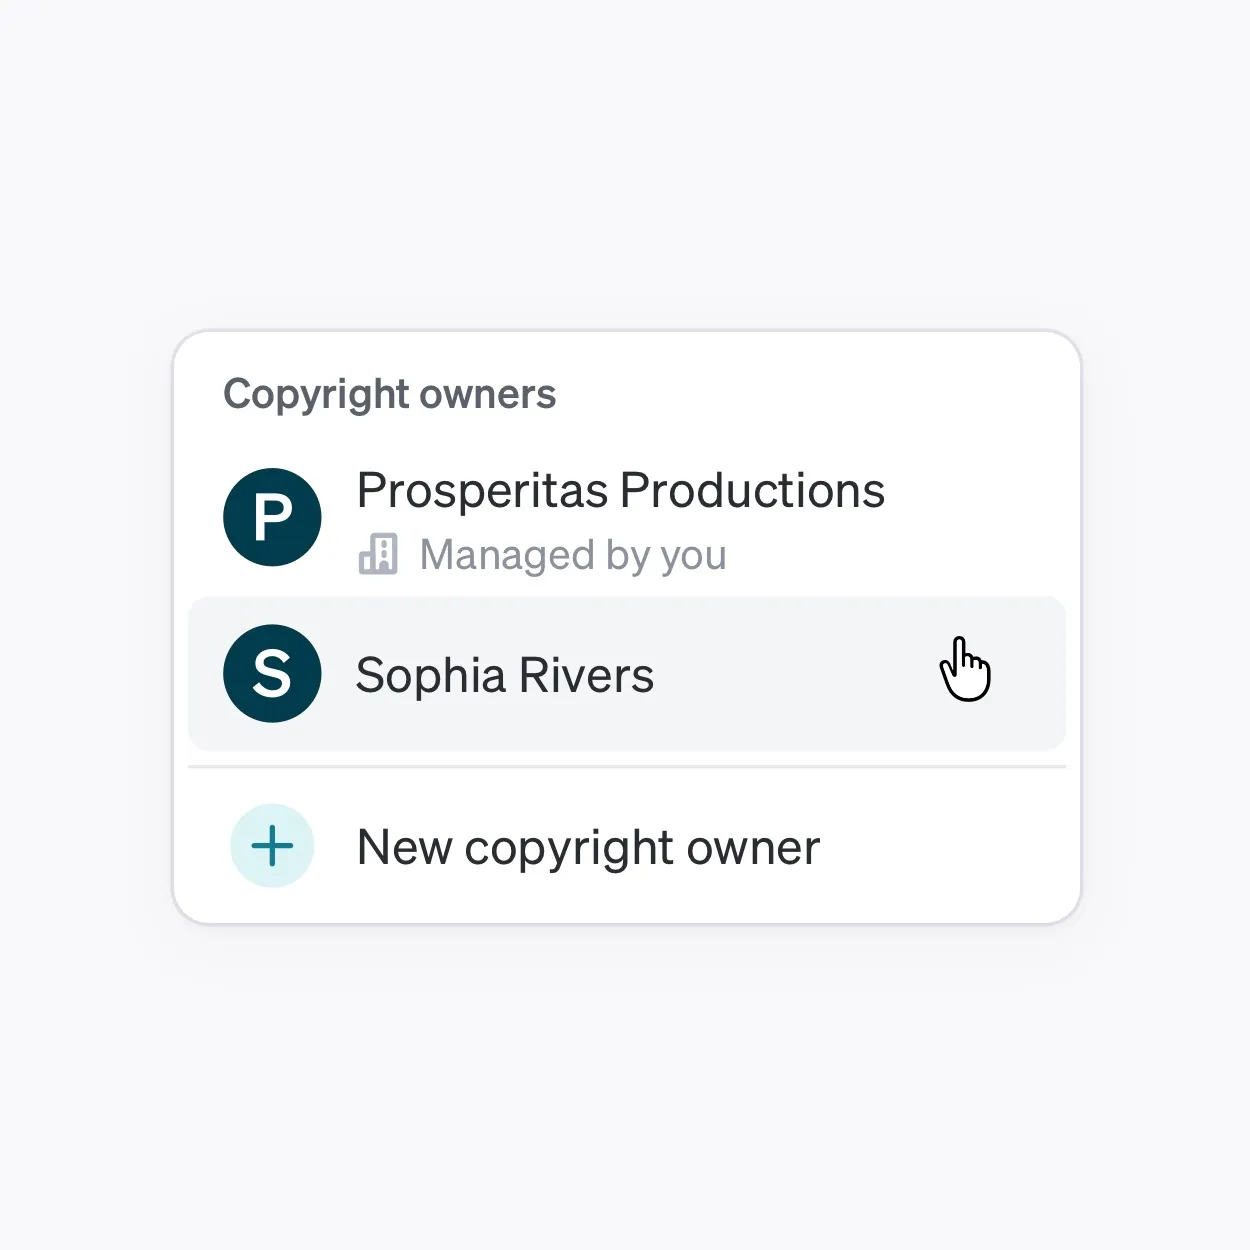Click the light teal circle with plus

(x=272, y=846)
